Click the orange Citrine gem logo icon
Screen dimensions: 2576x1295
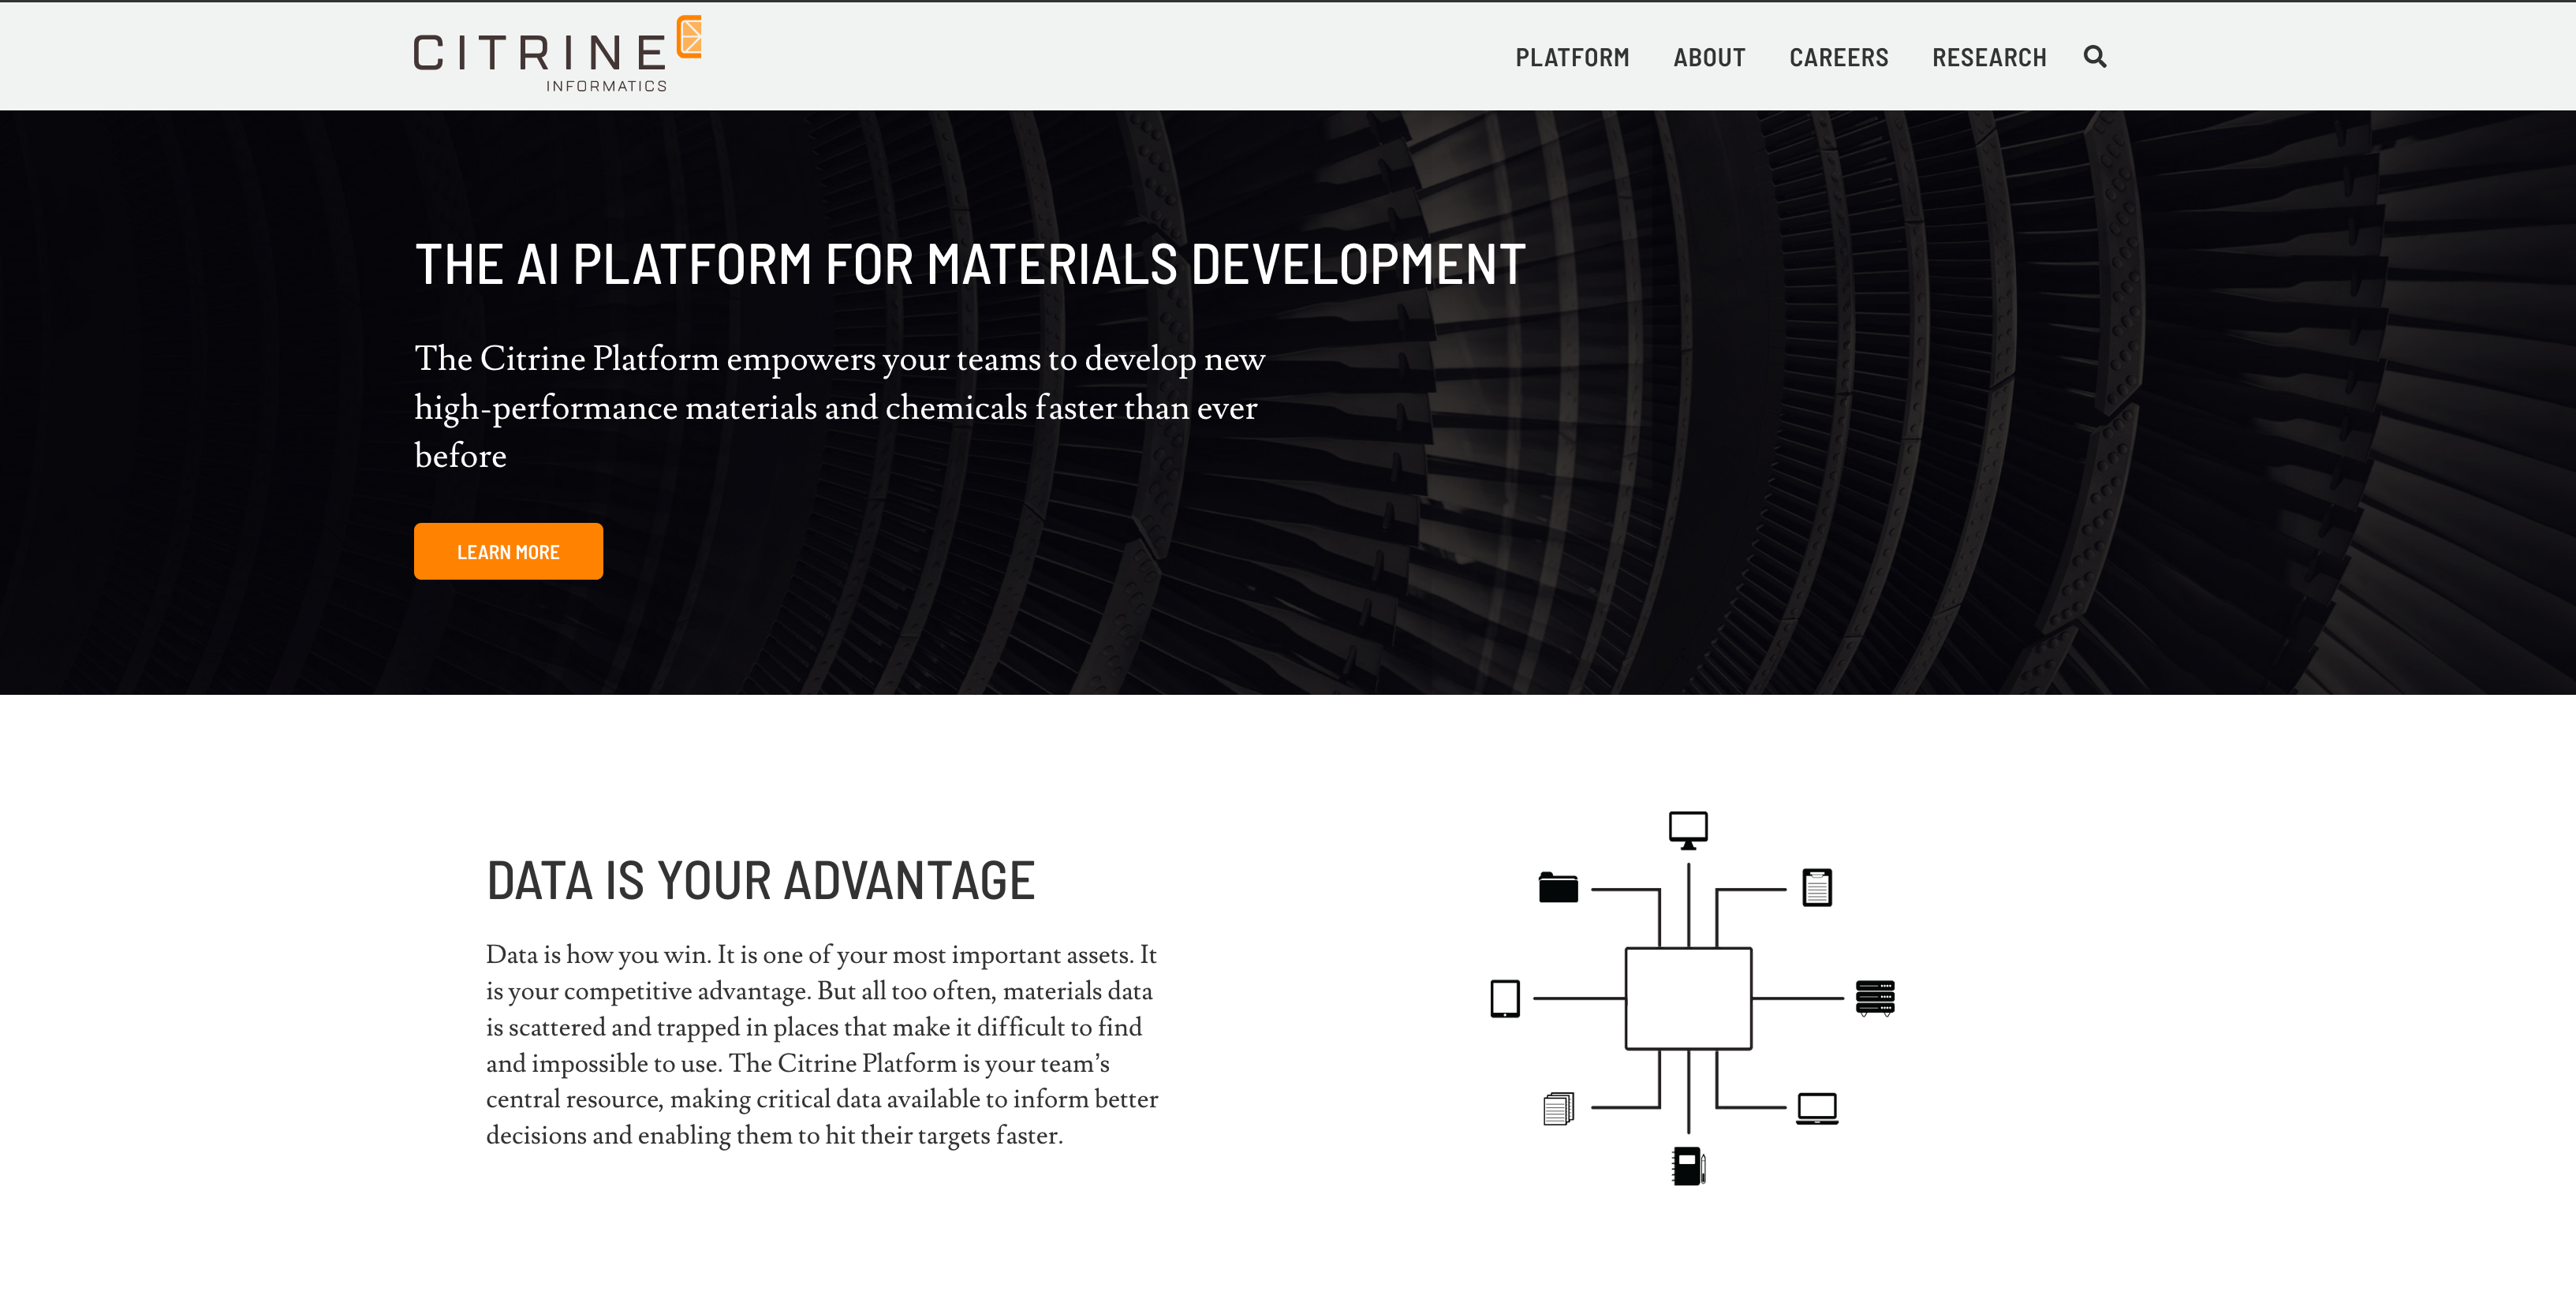click(x=689, y=37)
